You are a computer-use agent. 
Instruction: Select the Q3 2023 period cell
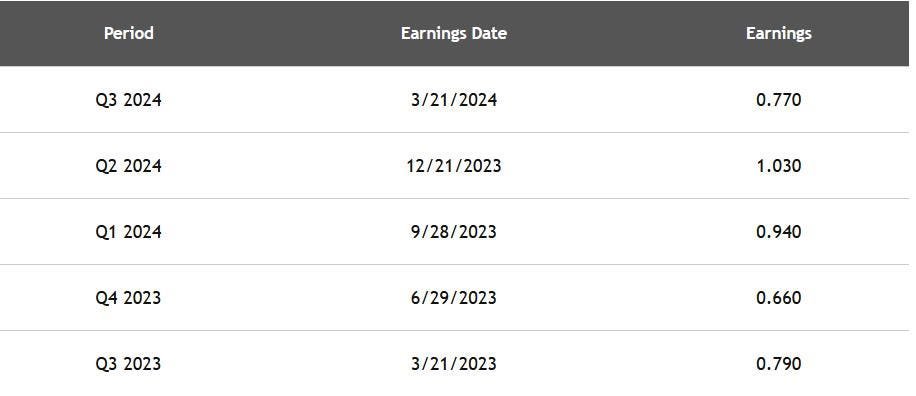point(129,364)
